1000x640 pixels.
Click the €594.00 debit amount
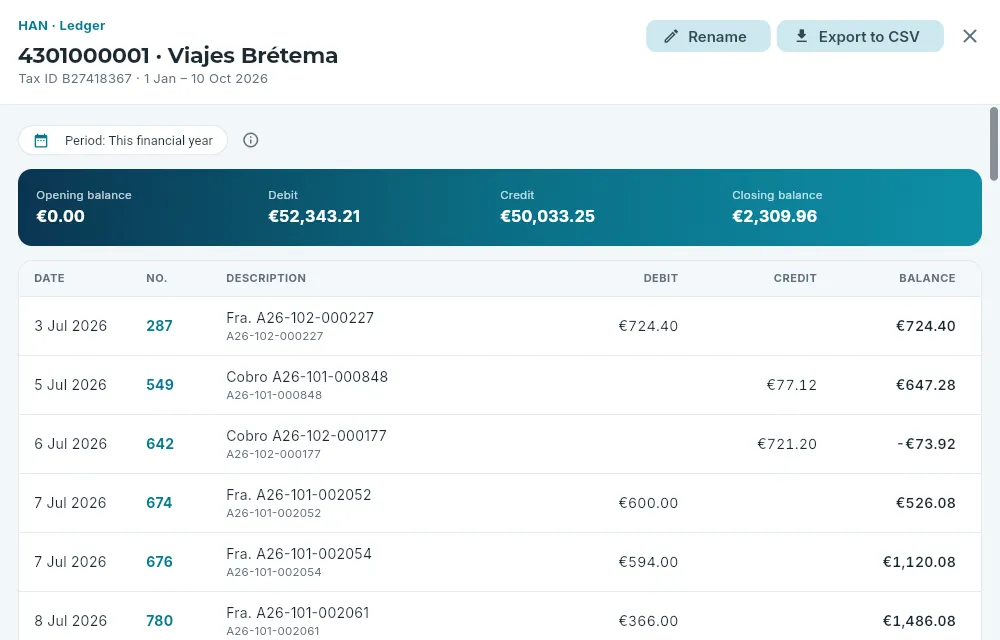click(x=648, y=562)
